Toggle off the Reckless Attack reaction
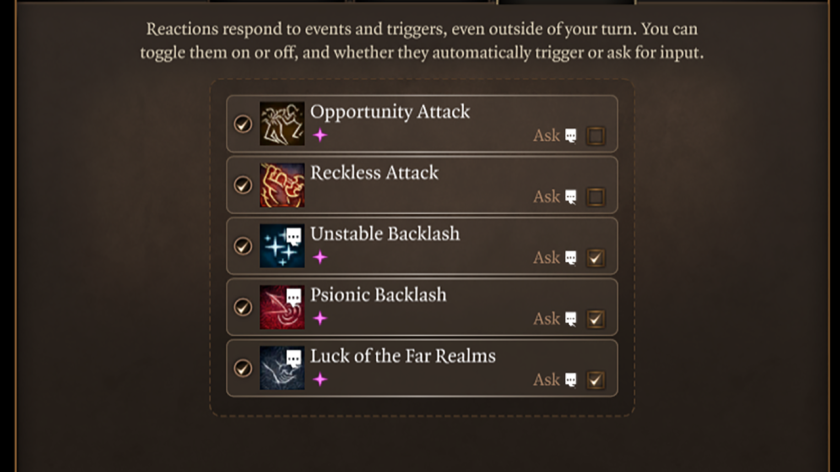This screenshot has height=472, width=840. point(242,185)
